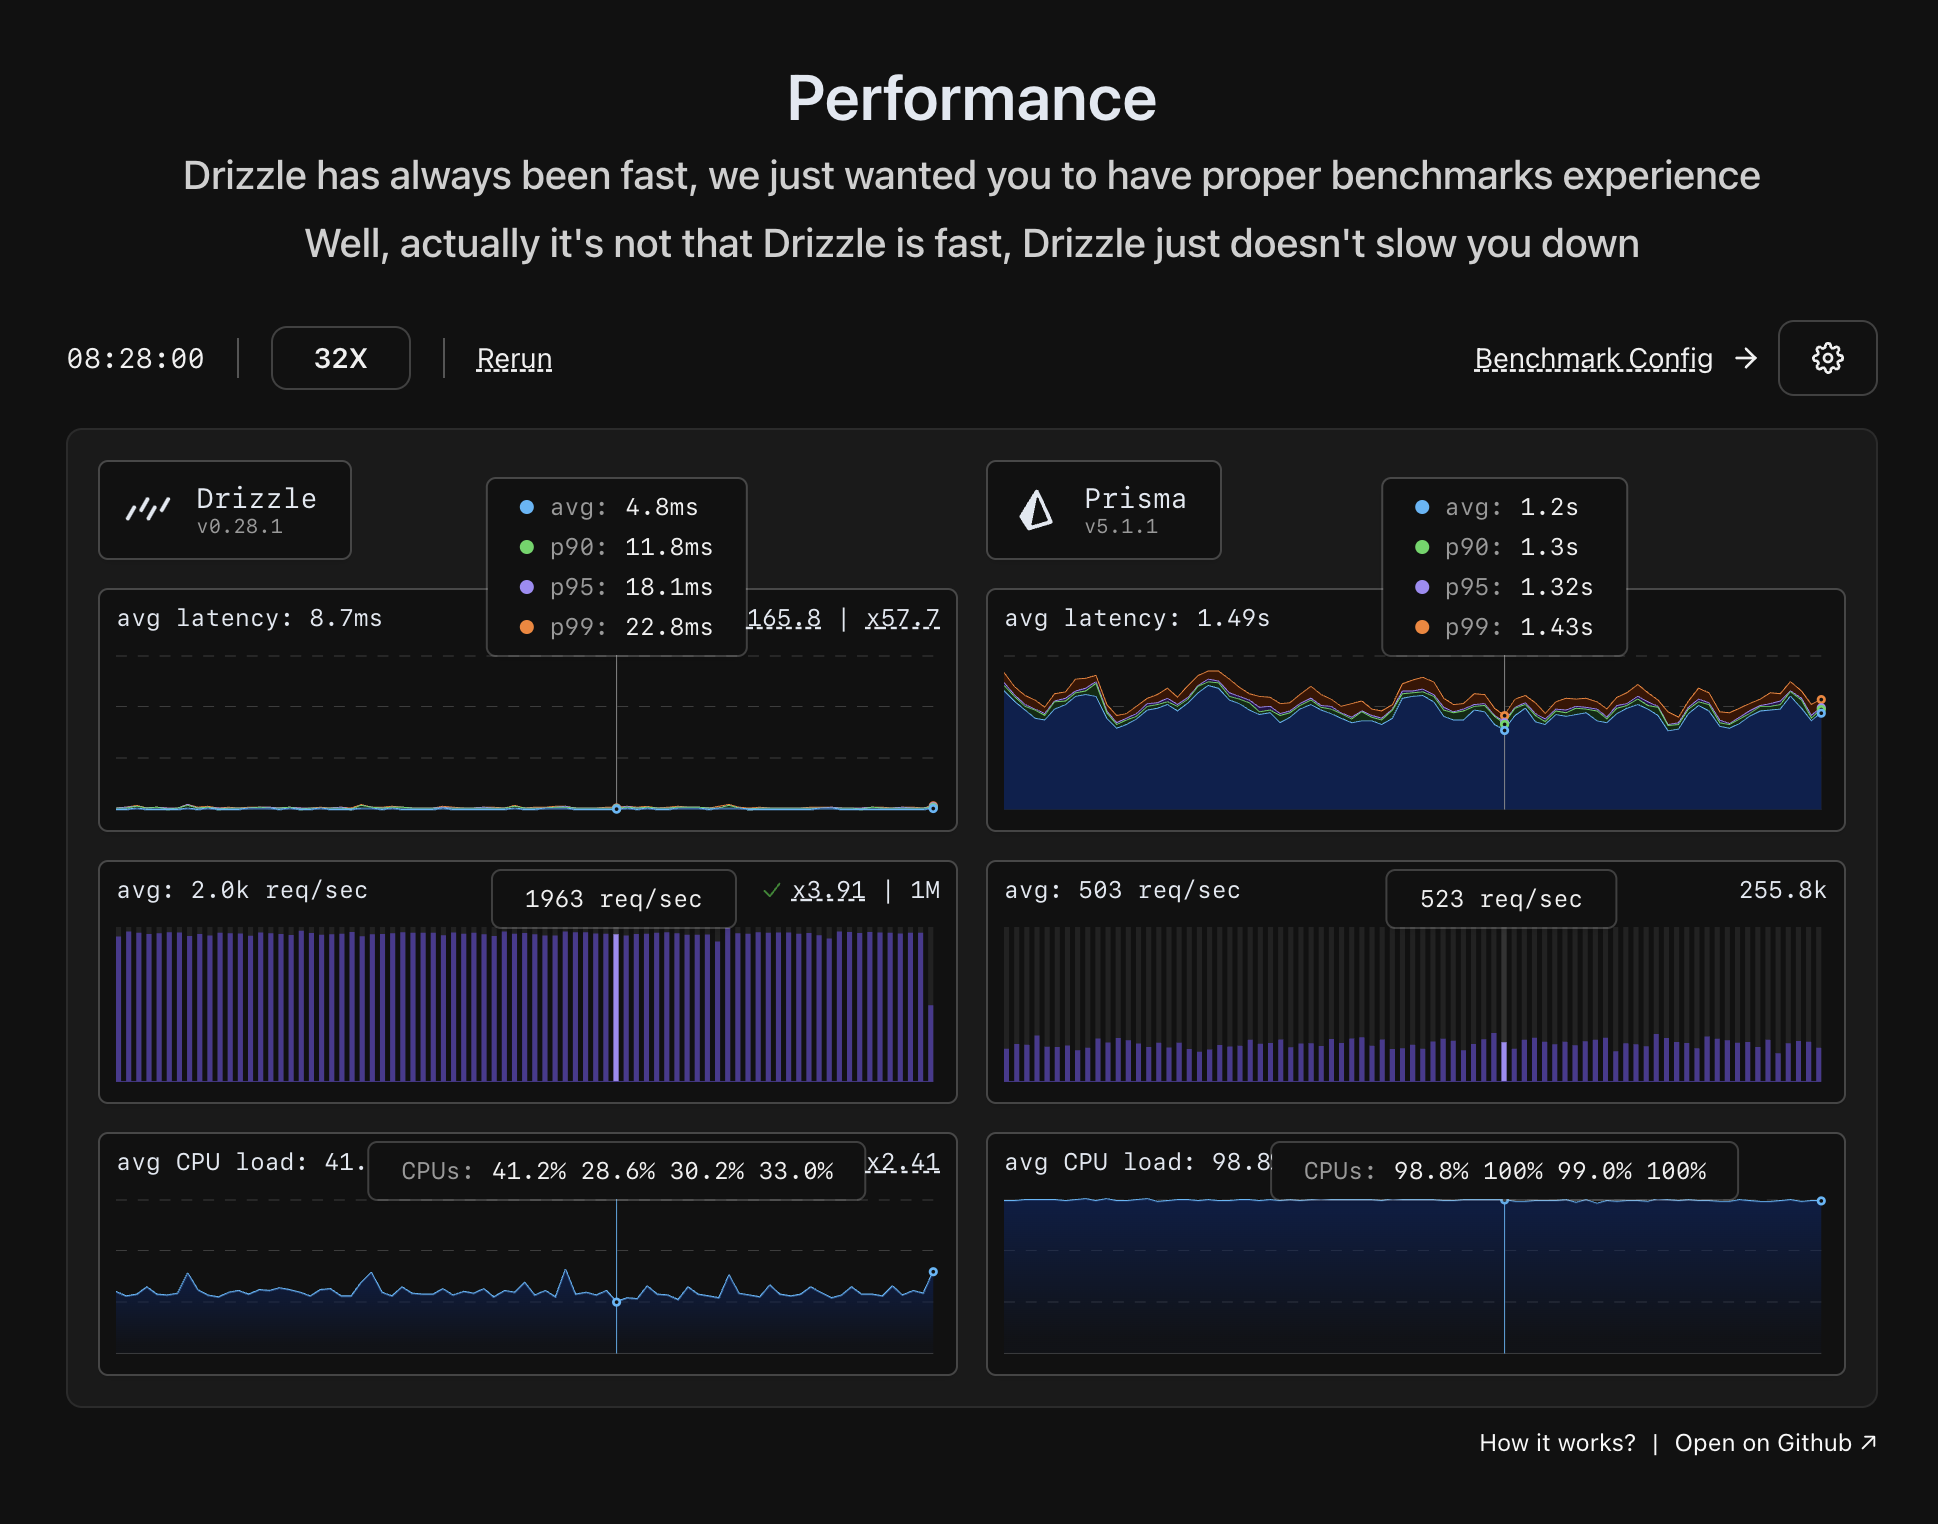Click the x2.41 CPU load multiplier
This screenshot has width=1938, height=1524.
903,1162
